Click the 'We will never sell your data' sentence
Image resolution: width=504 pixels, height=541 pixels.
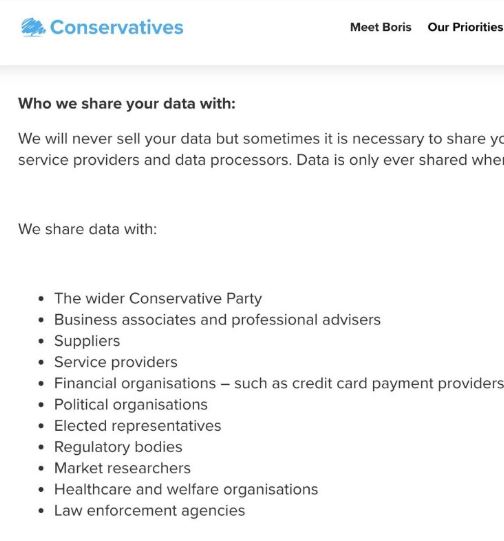pos(261,139)
